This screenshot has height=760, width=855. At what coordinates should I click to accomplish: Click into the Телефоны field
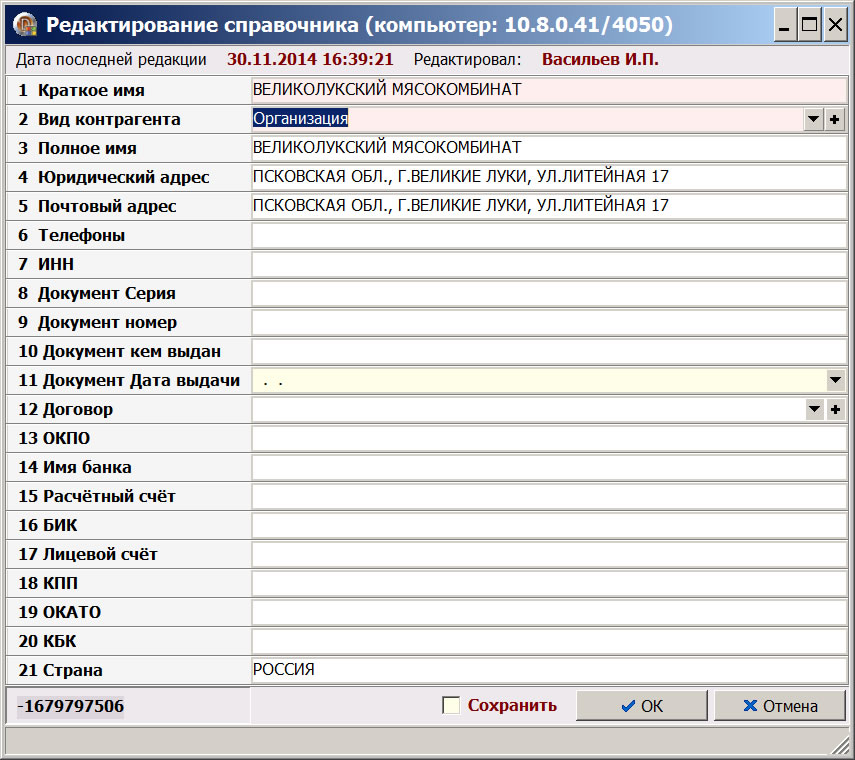pos(548,236)
